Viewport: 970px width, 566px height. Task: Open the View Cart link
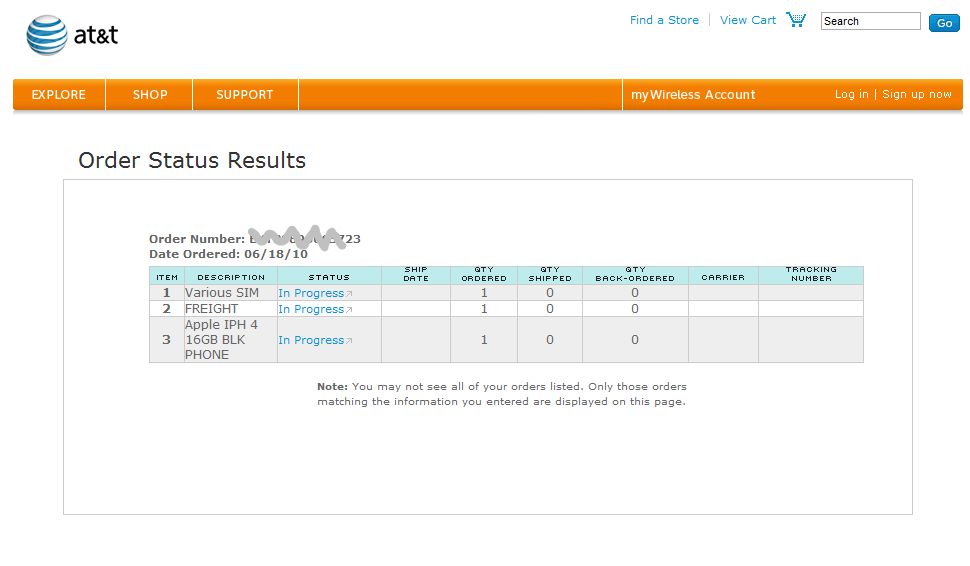click(x=748, y=20)
